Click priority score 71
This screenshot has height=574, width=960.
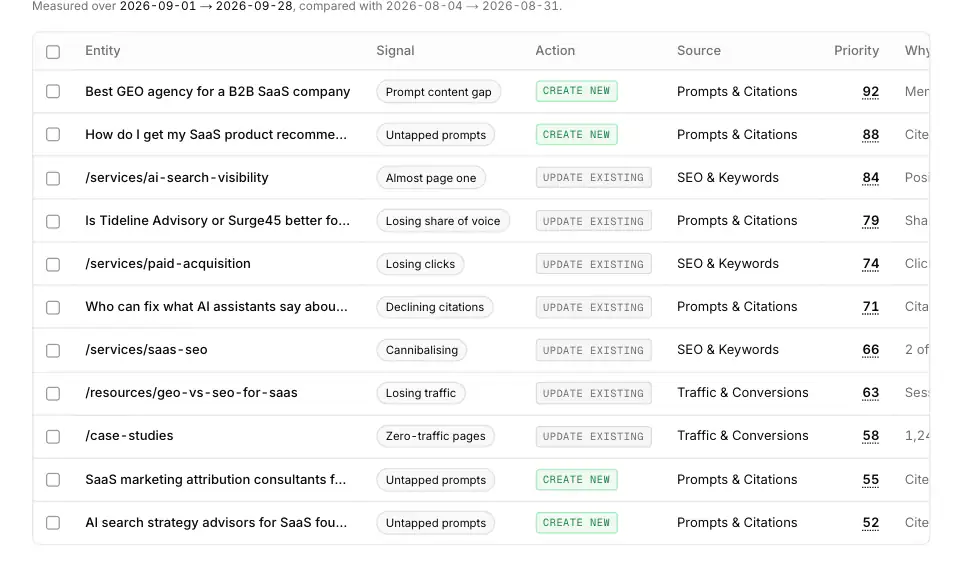click(x=871, y=307)
